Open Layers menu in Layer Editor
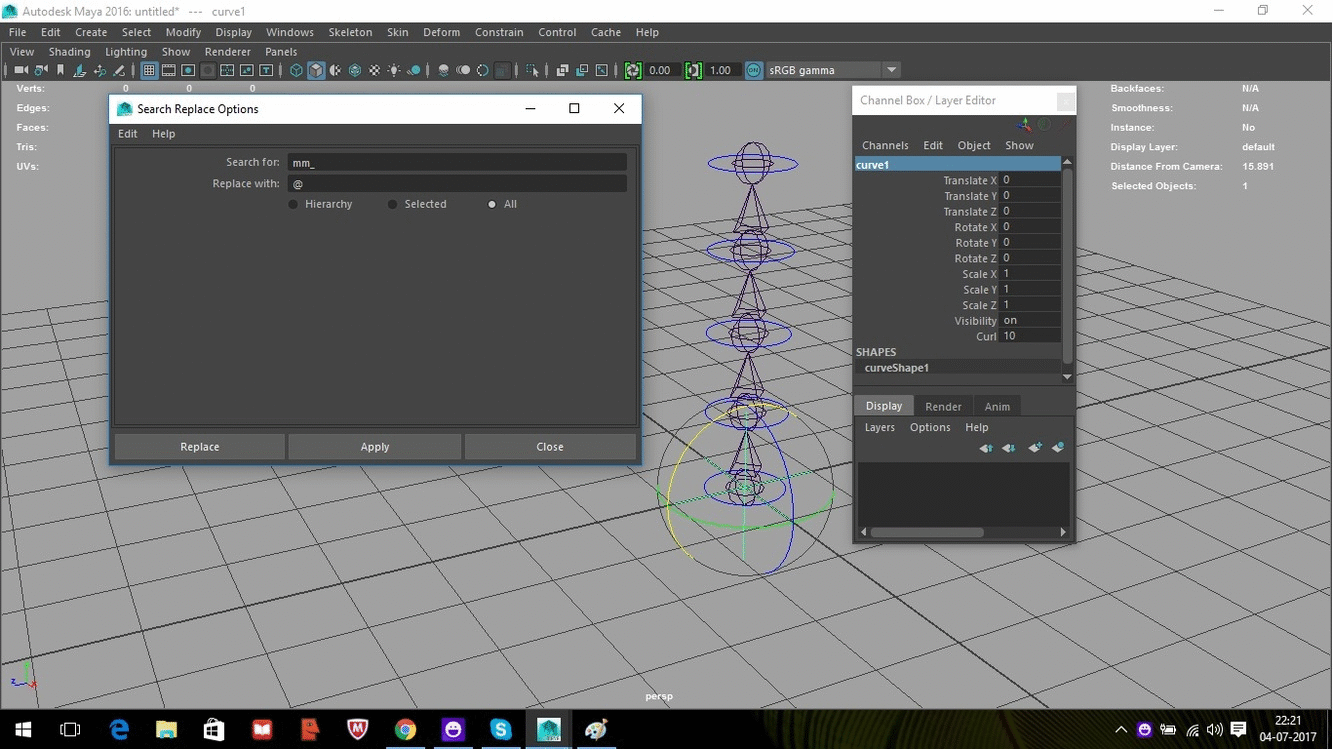 point(880,427)
